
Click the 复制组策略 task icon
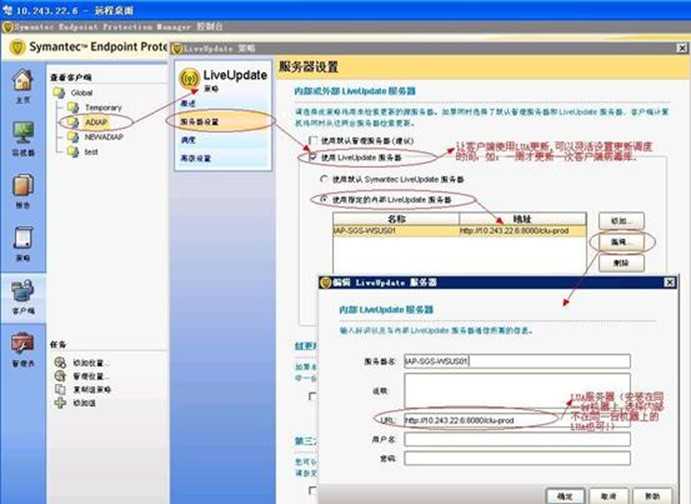tap(60, 389)
